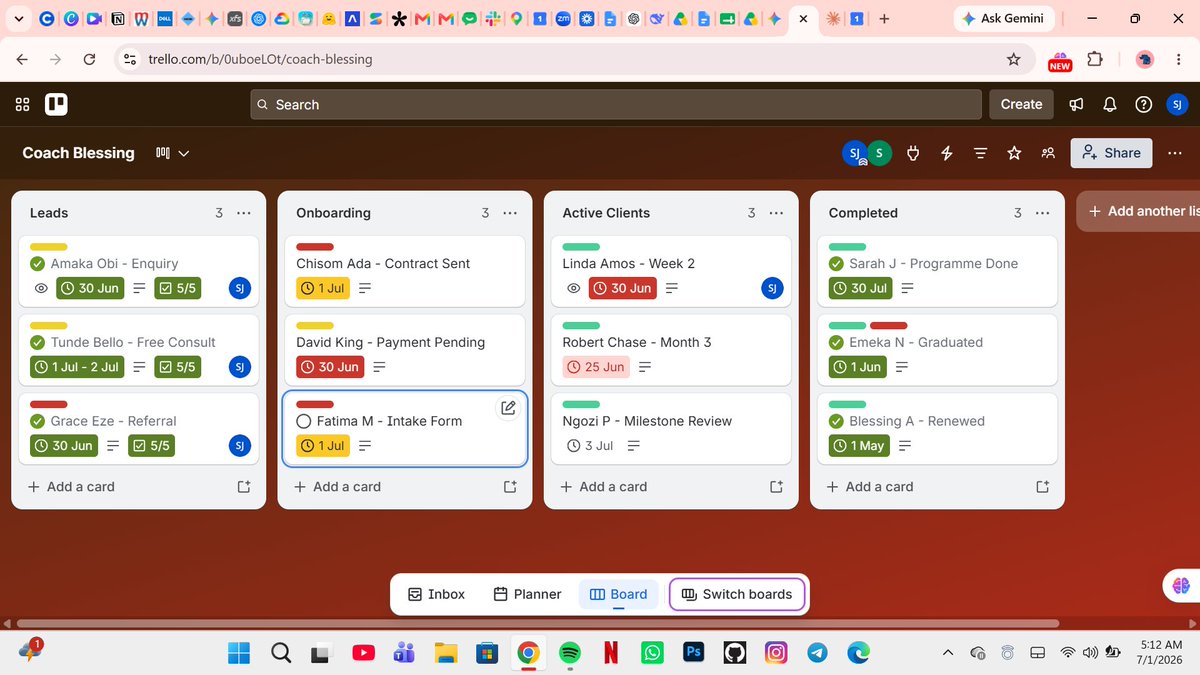Open the notifications bell icon
The width and height of the screenshot is (1200, 675).
(1110, 104)
